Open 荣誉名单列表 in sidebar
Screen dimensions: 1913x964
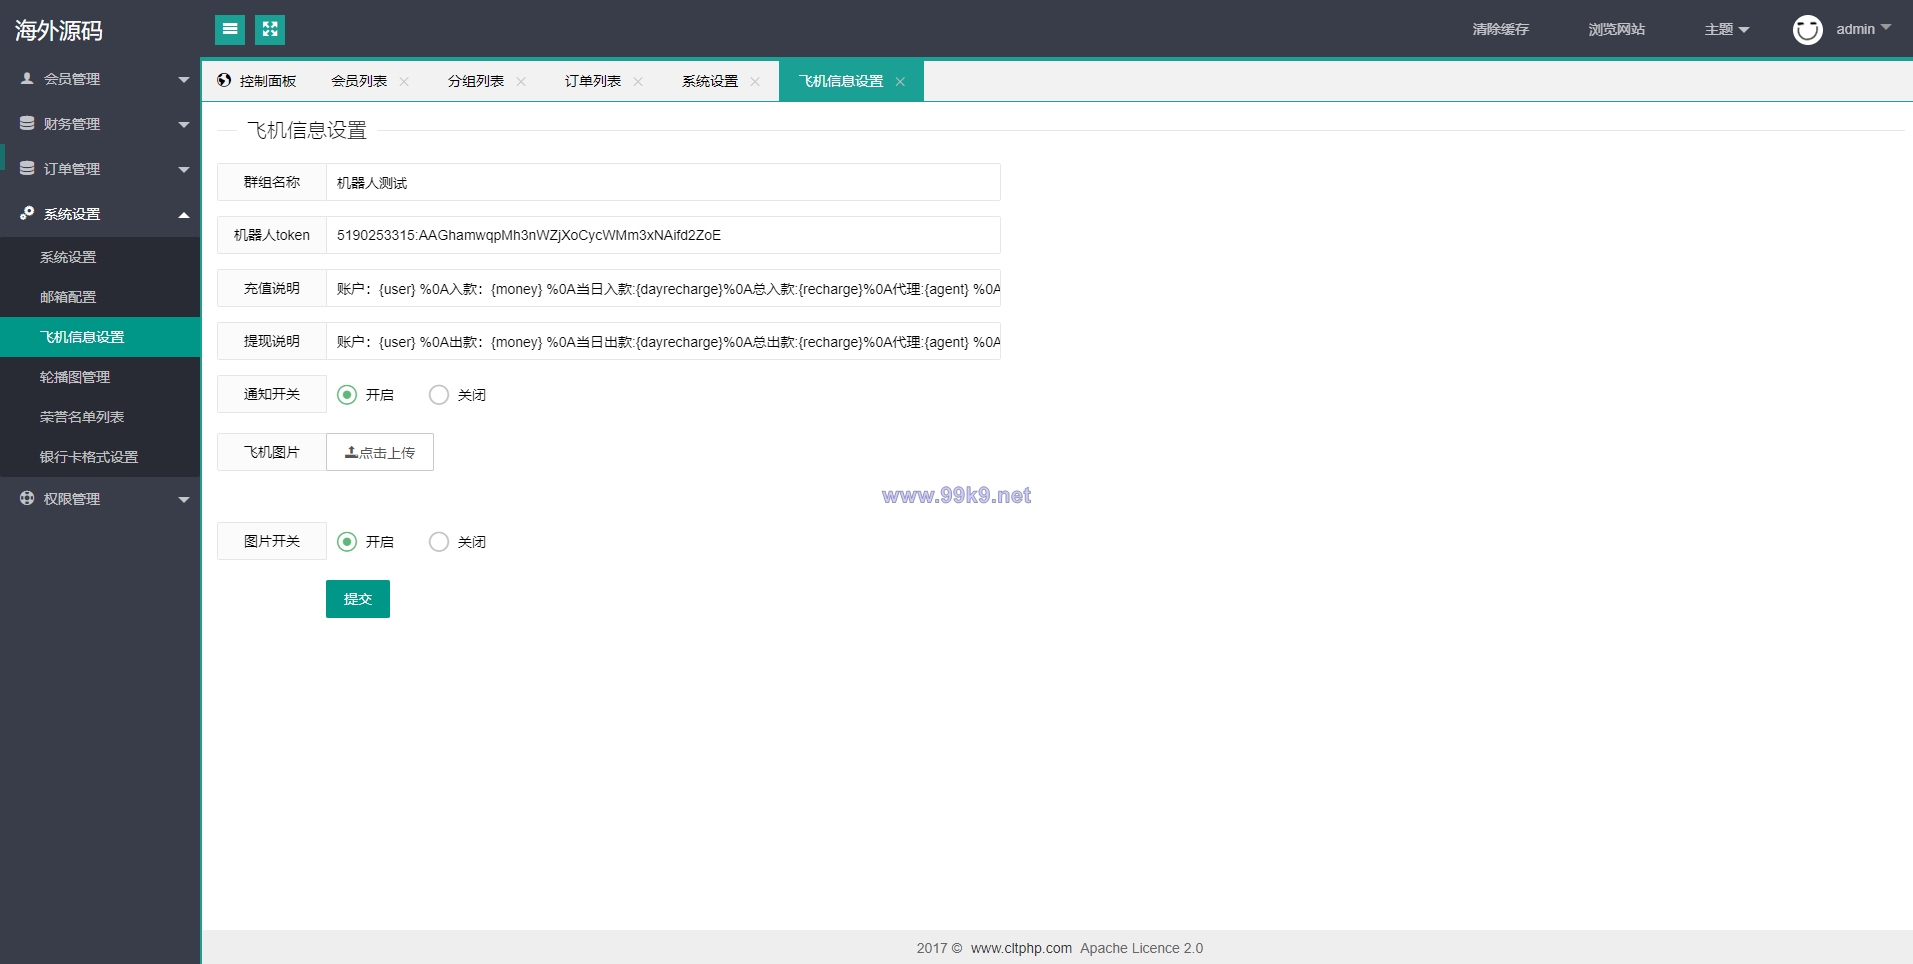pos(100,417)
